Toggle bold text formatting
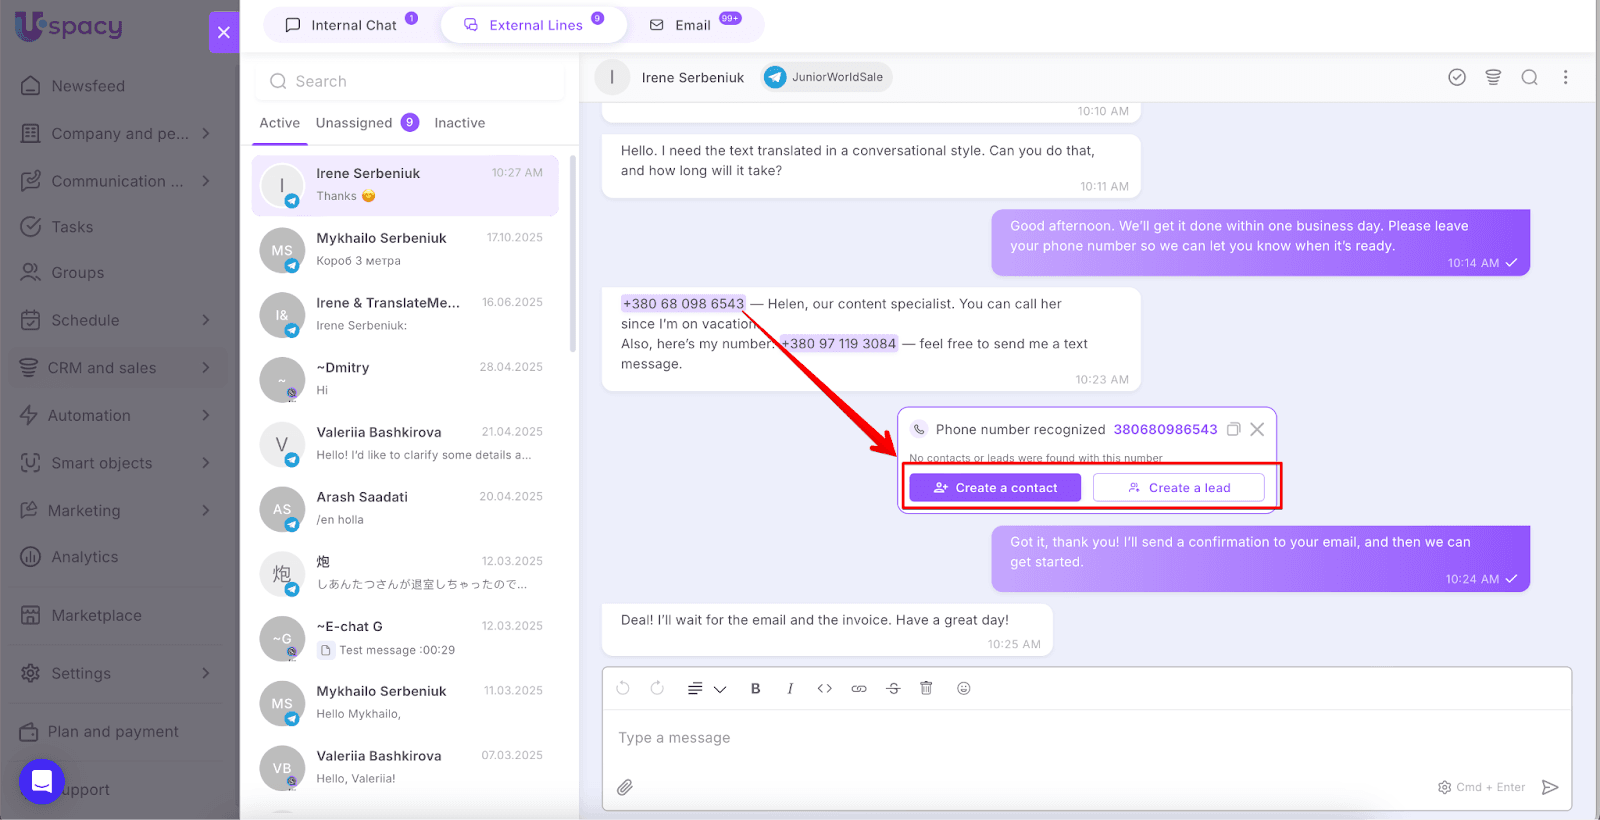The image size is (1600, 820). [x=756, y=688]
